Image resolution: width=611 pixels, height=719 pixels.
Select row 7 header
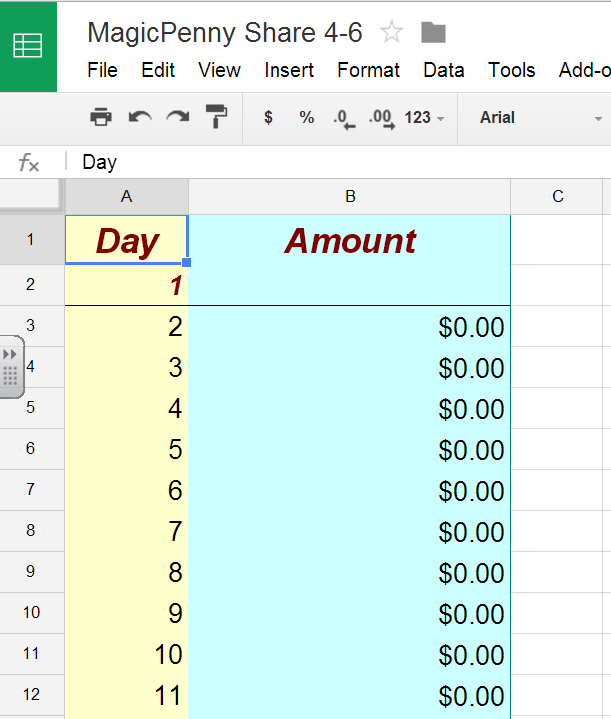point(31,490)
